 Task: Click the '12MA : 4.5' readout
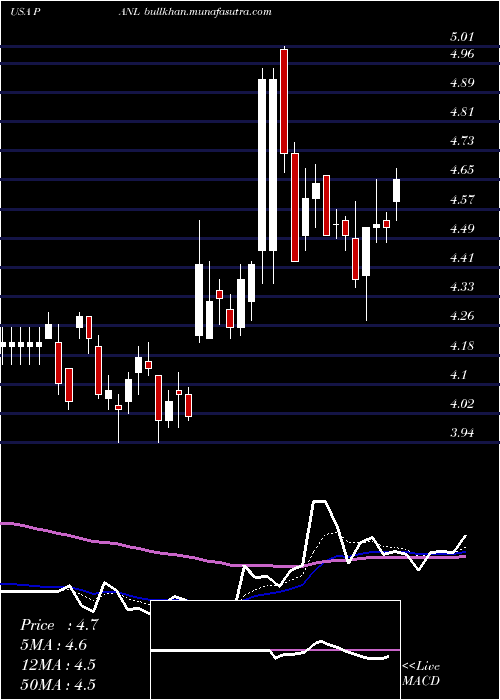pyautogui.click(x=58, y=665)
